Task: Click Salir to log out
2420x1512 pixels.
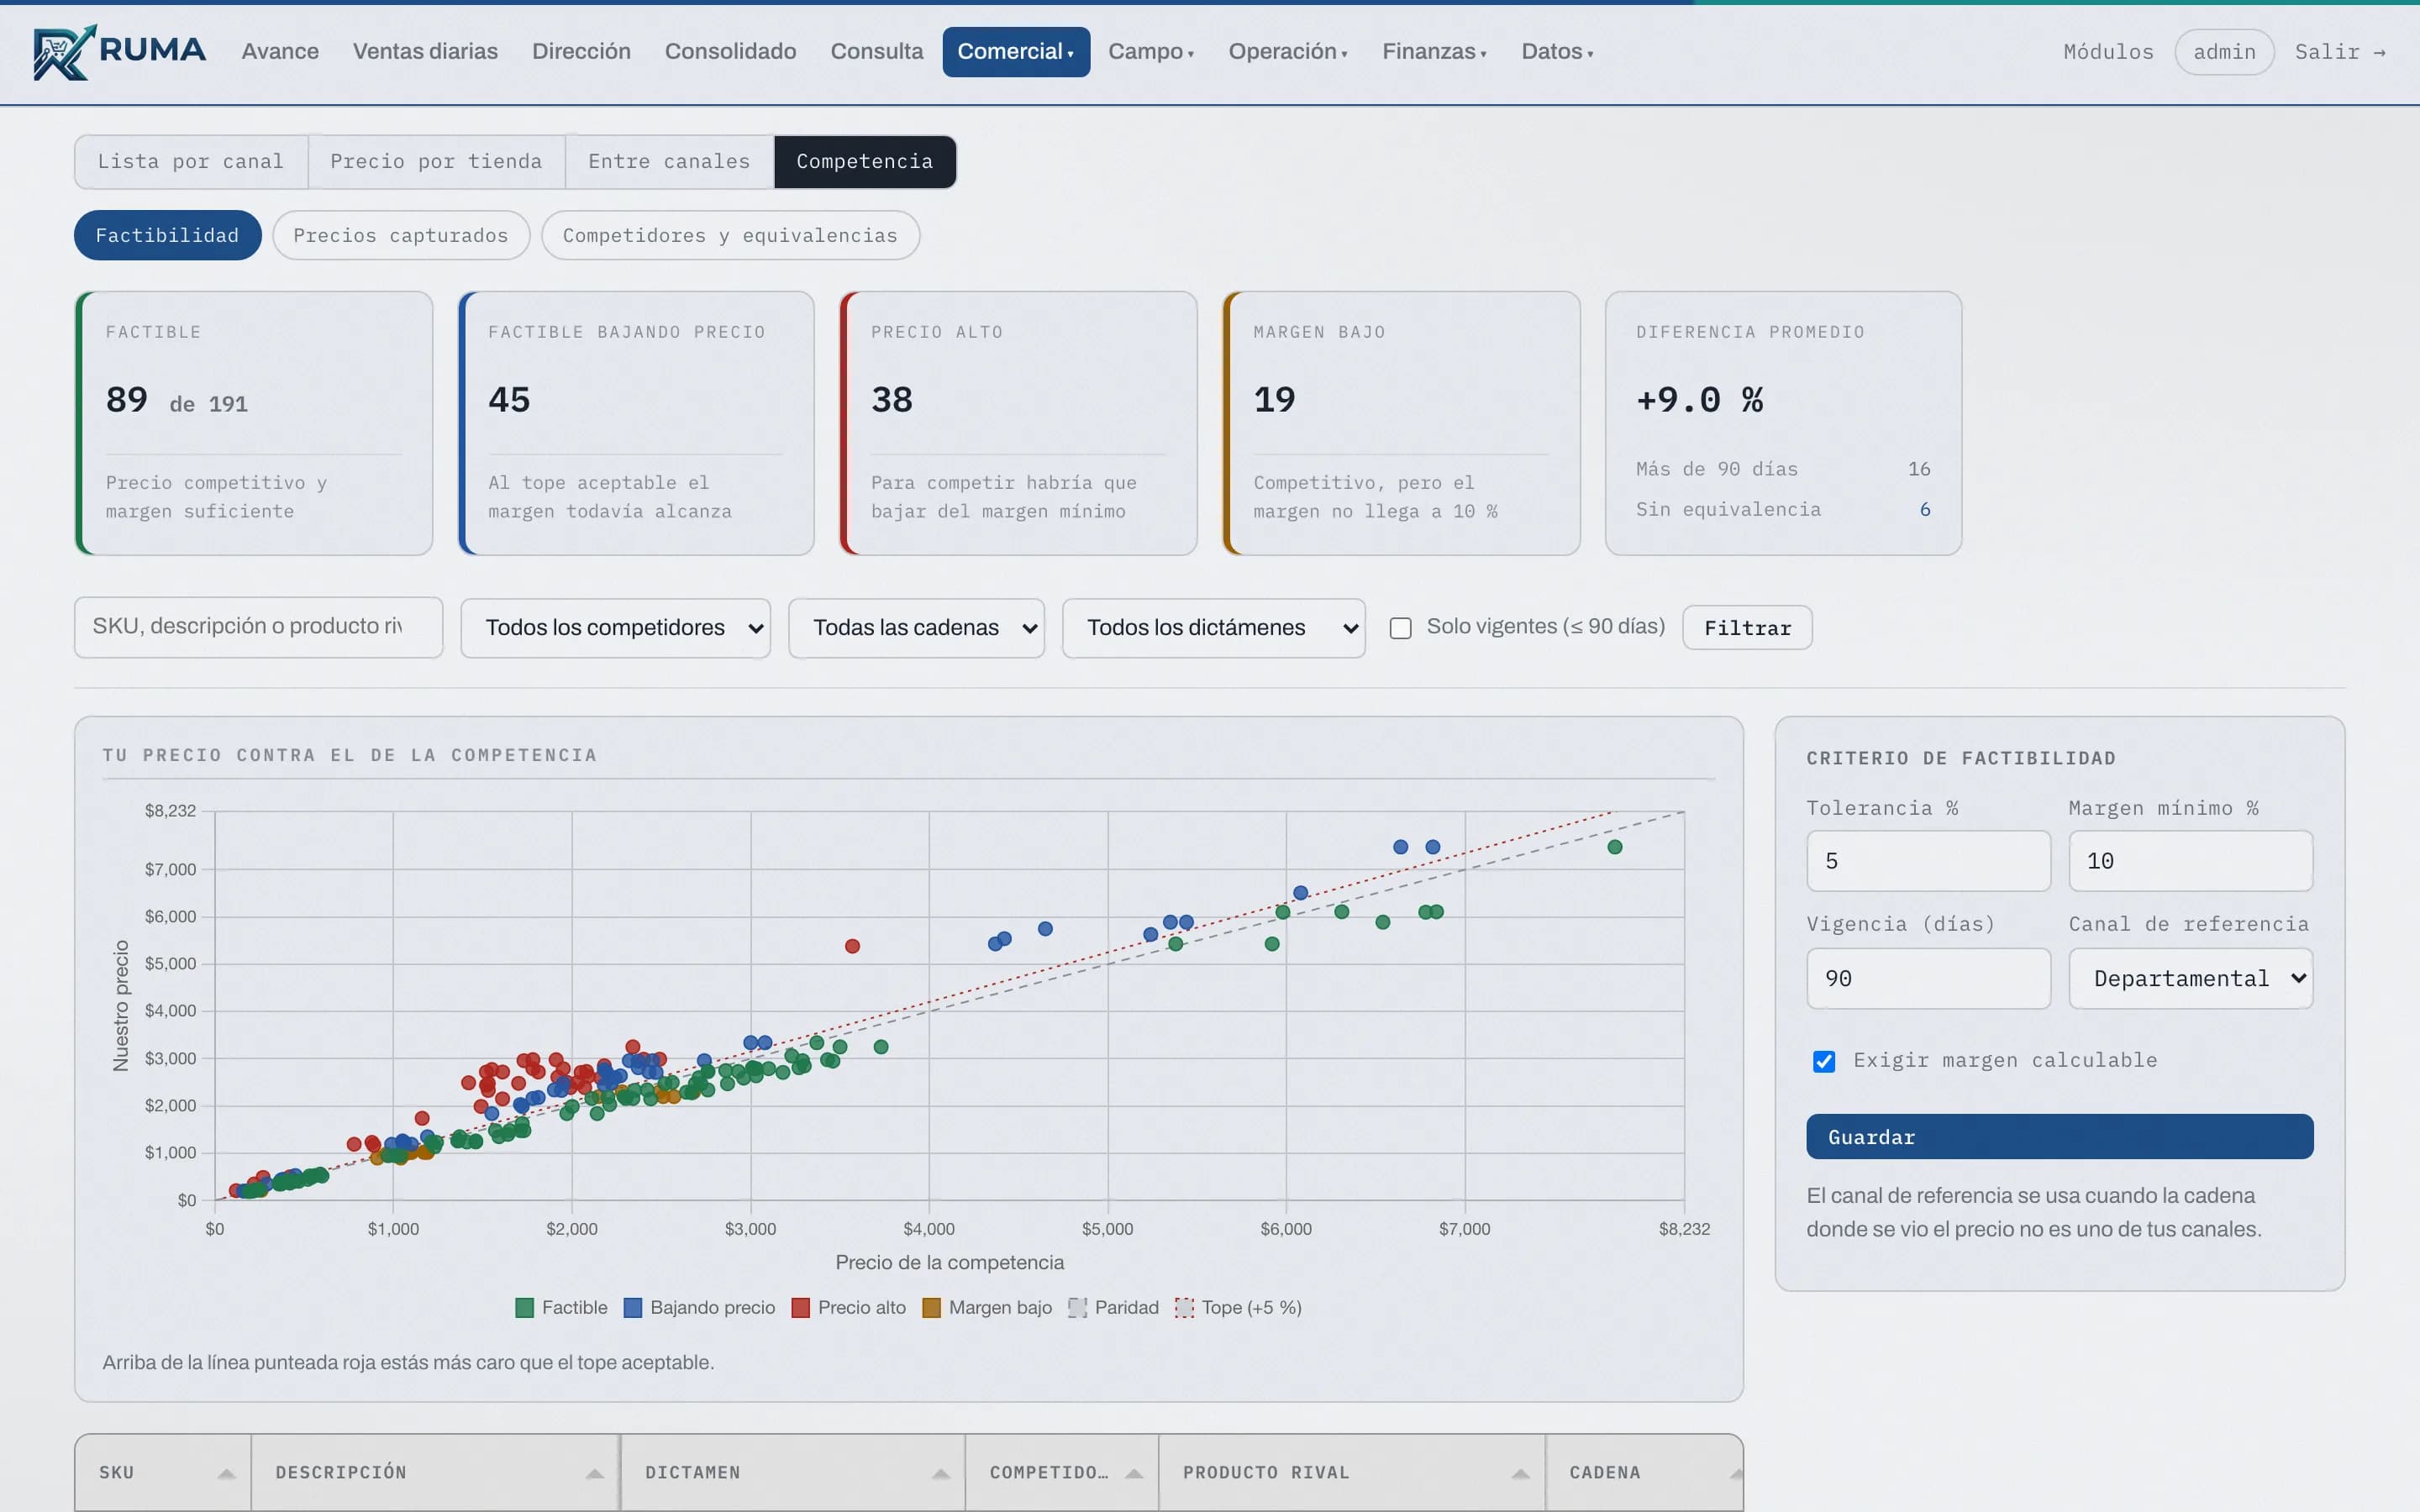Action: click(2340, 52)
